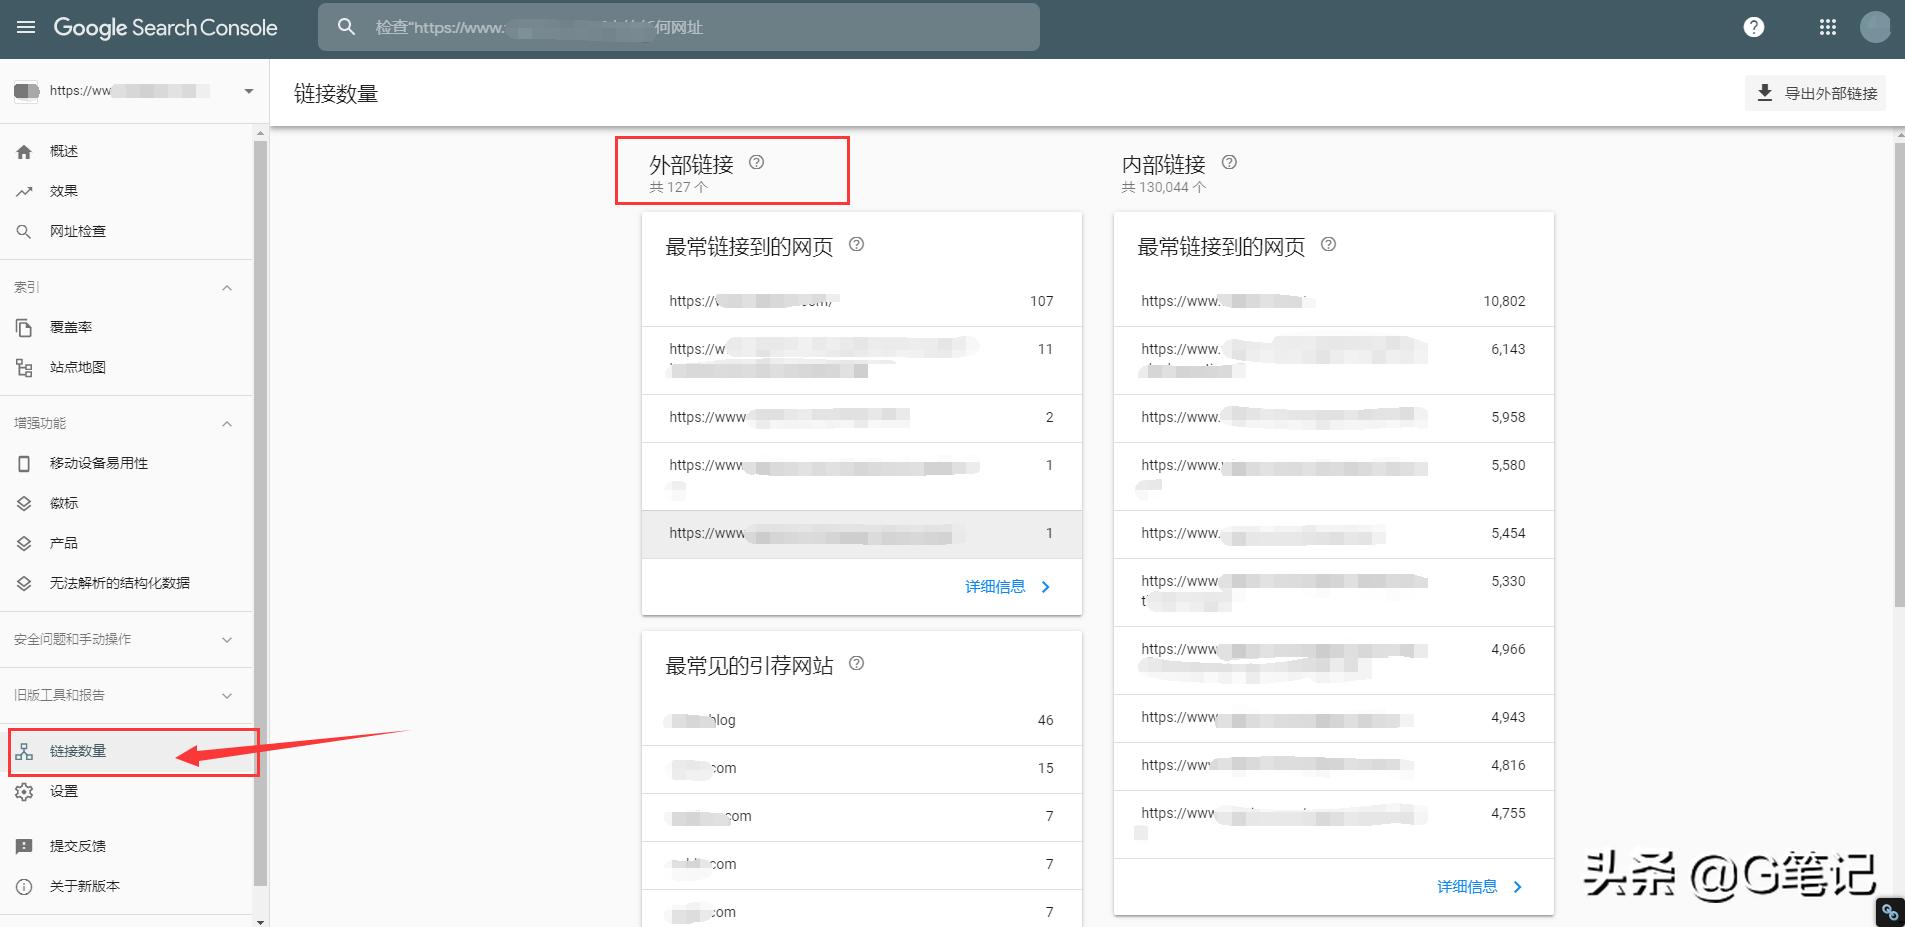This screenshot has height=927, width=1905.
Task: Click inside the URL inspection search field
Action: 680,27
